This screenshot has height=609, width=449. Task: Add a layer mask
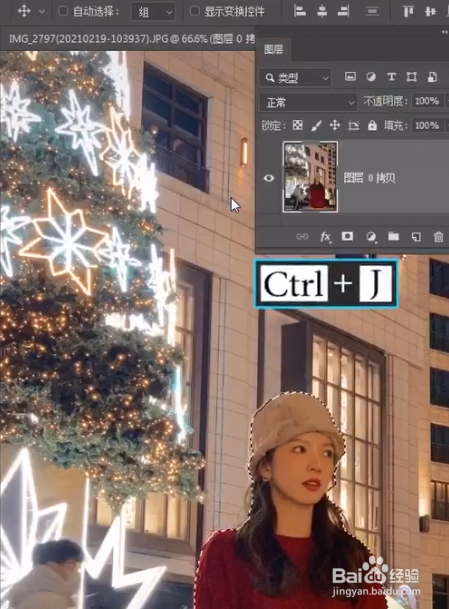pyautogui.click(x=347, y=236)
